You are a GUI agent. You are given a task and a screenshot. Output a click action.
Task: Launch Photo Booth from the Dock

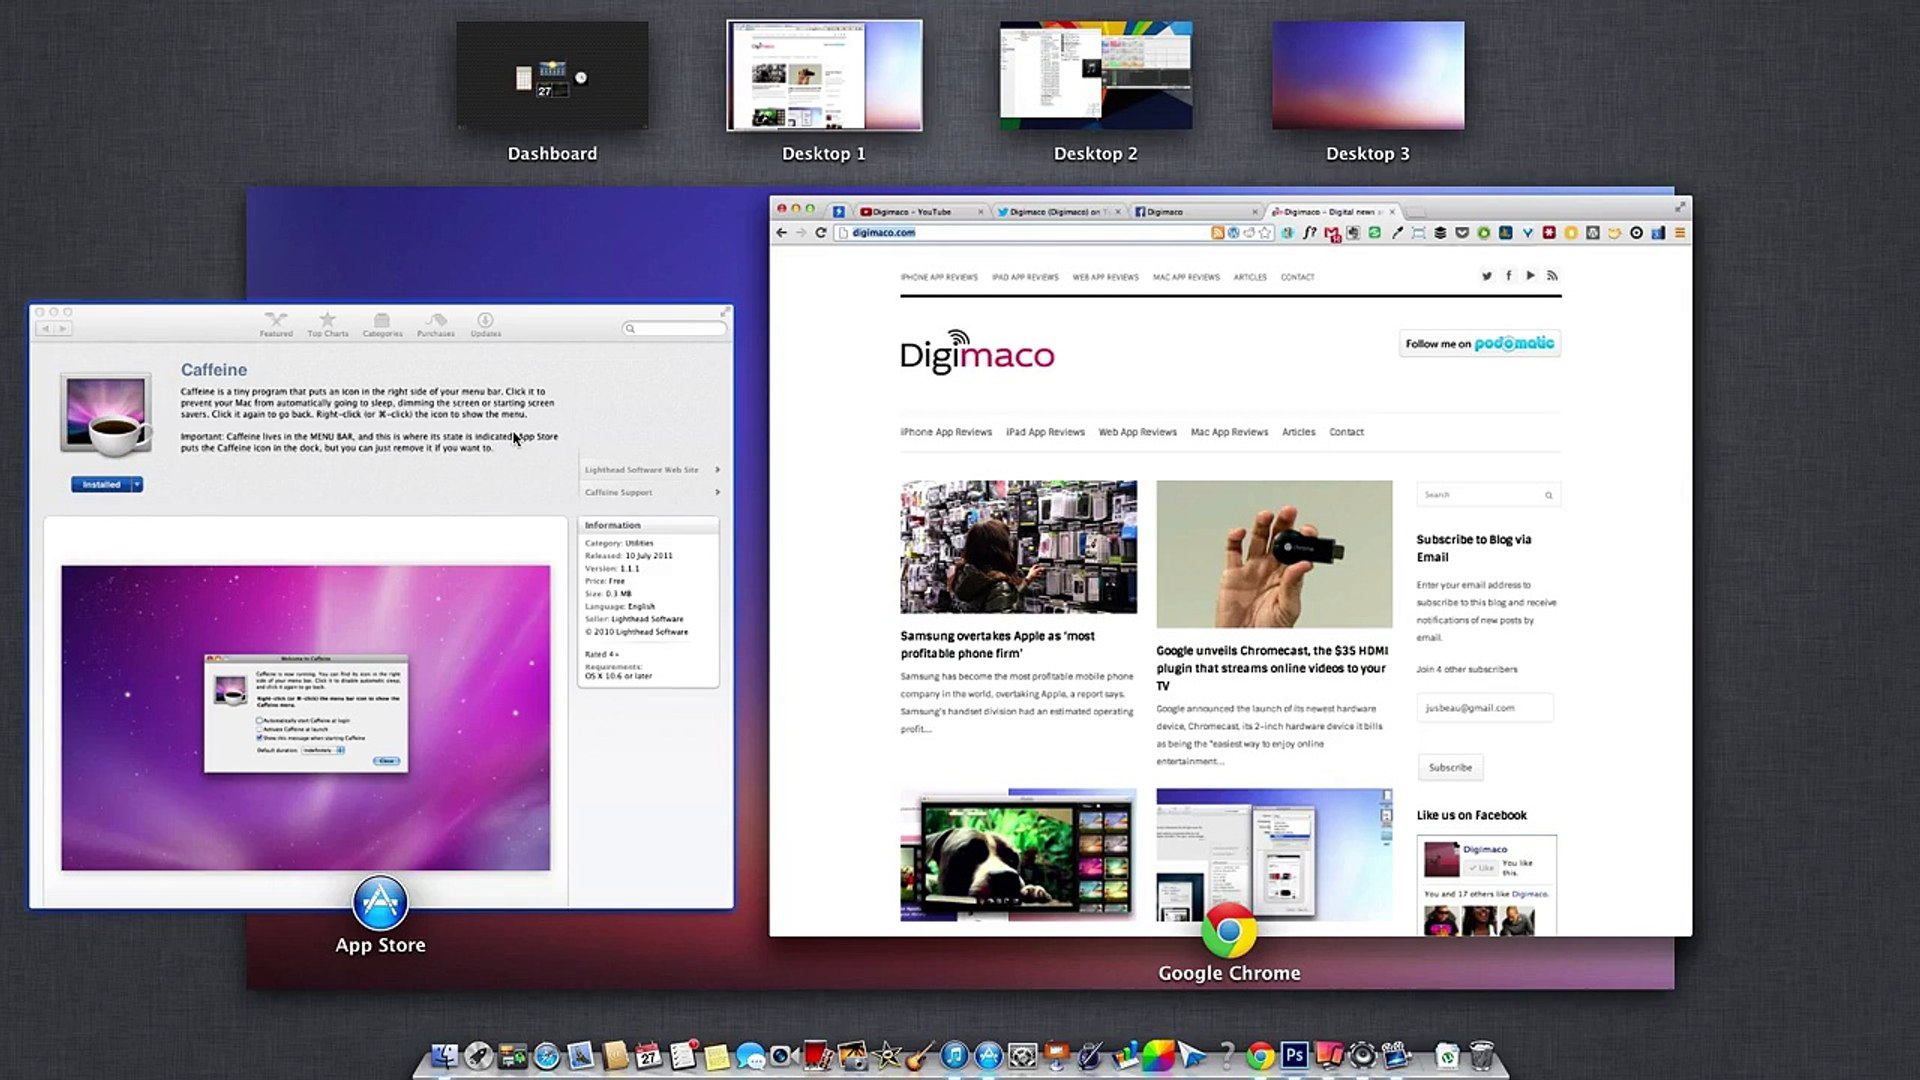coord(818,1055)
